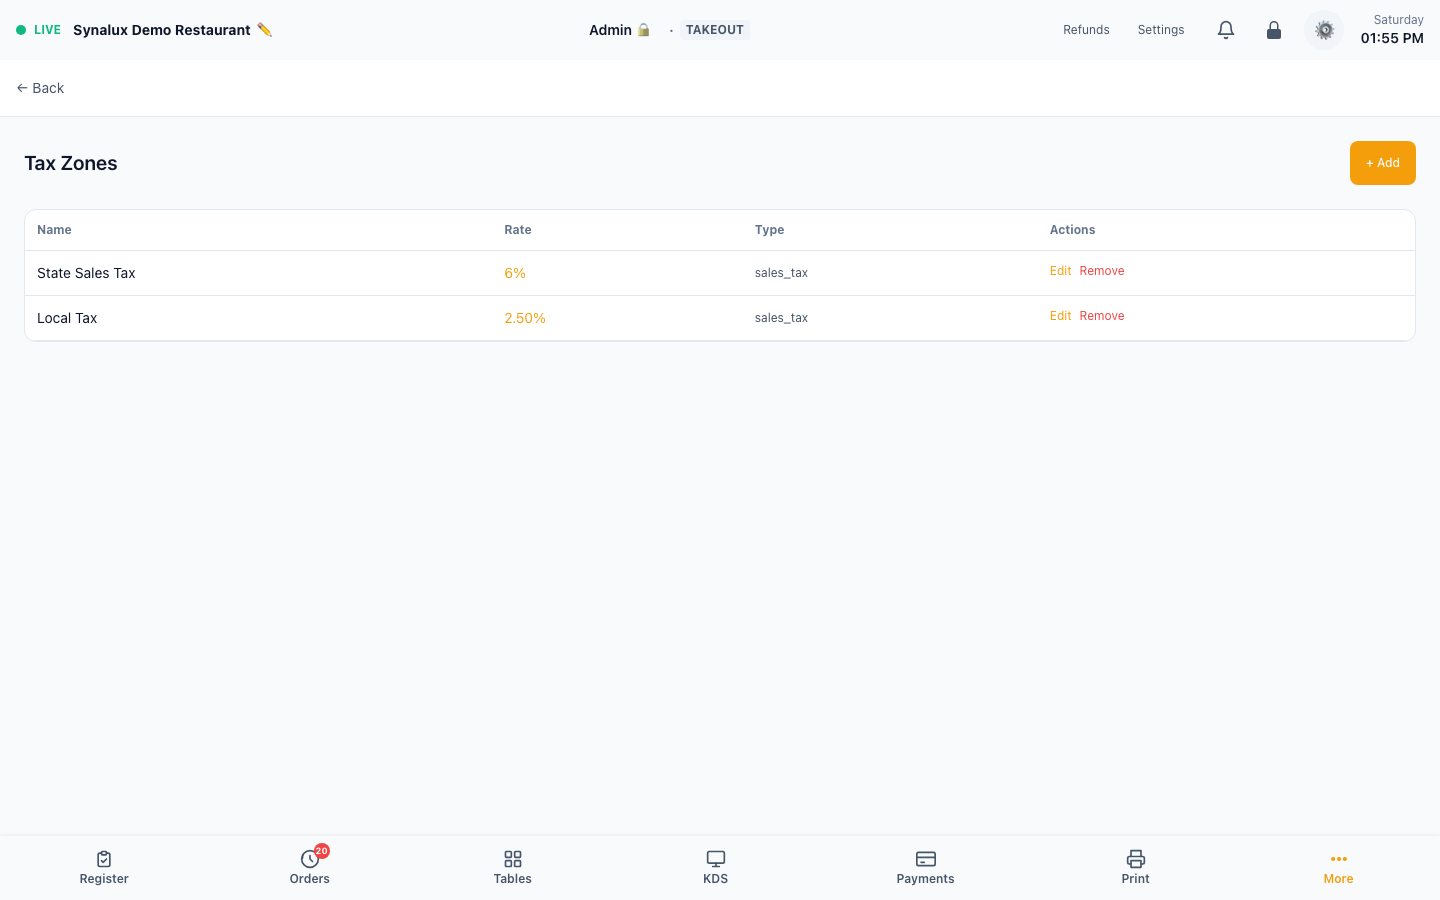Click the 6% rate value
The image size is (1440, 900).
coord(515,273)
